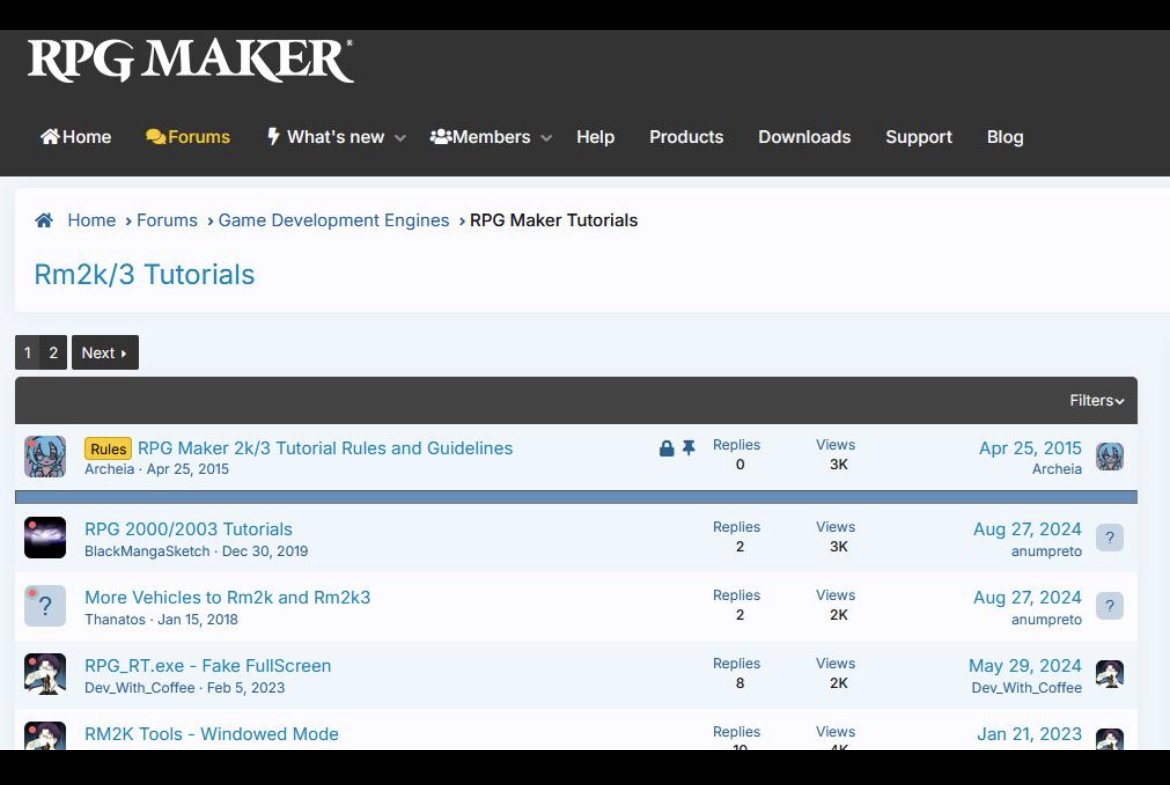This screenshot has height=785, width=1170.
Task: Click the Jan 15, 2018 start date
Action: (x=198, y=619)
